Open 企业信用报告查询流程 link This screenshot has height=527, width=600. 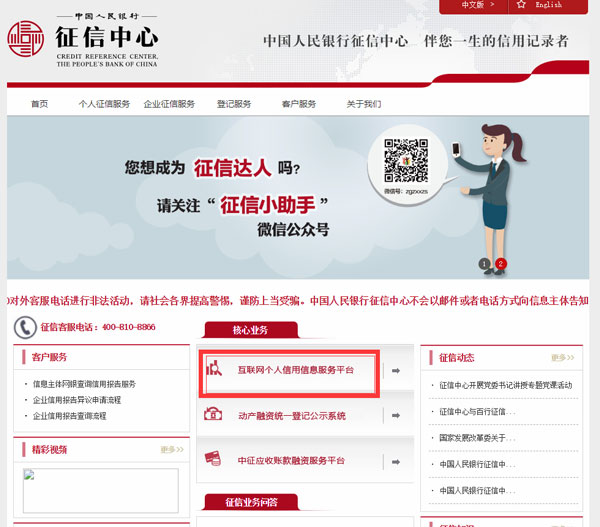pos(70,415)
